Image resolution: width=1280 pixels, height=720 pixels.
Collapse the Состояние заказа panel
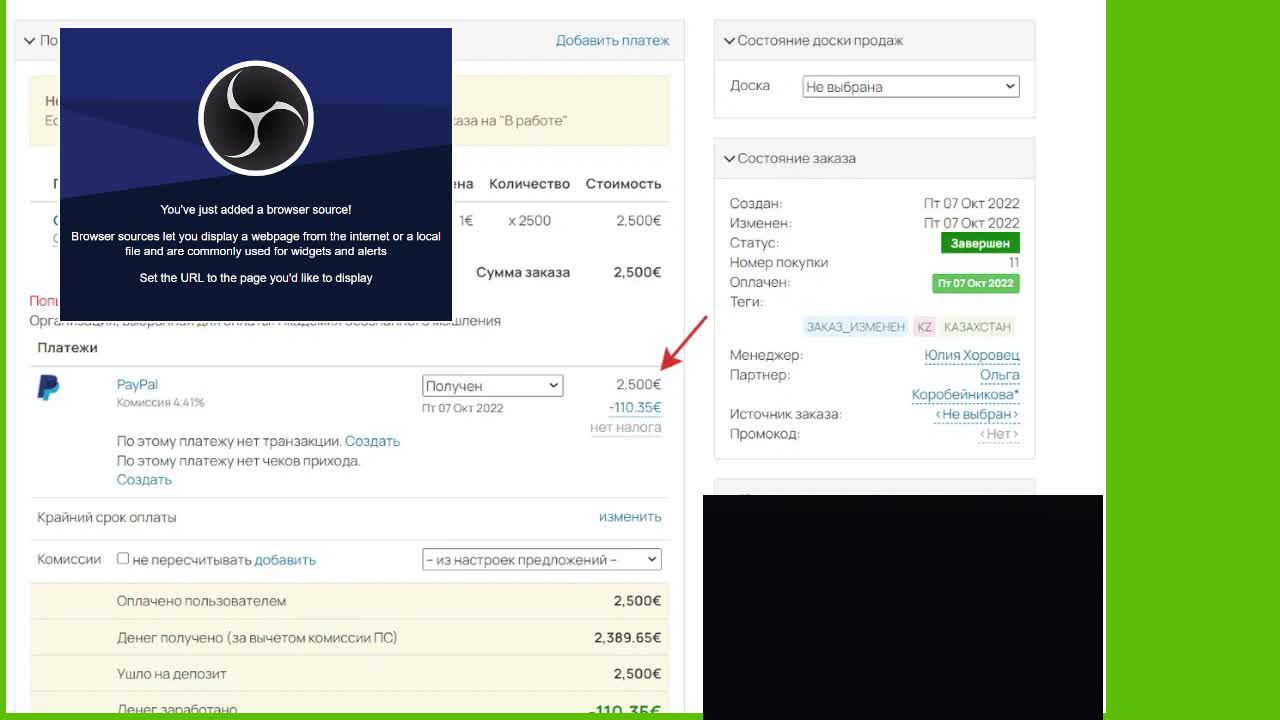point(729,158)
